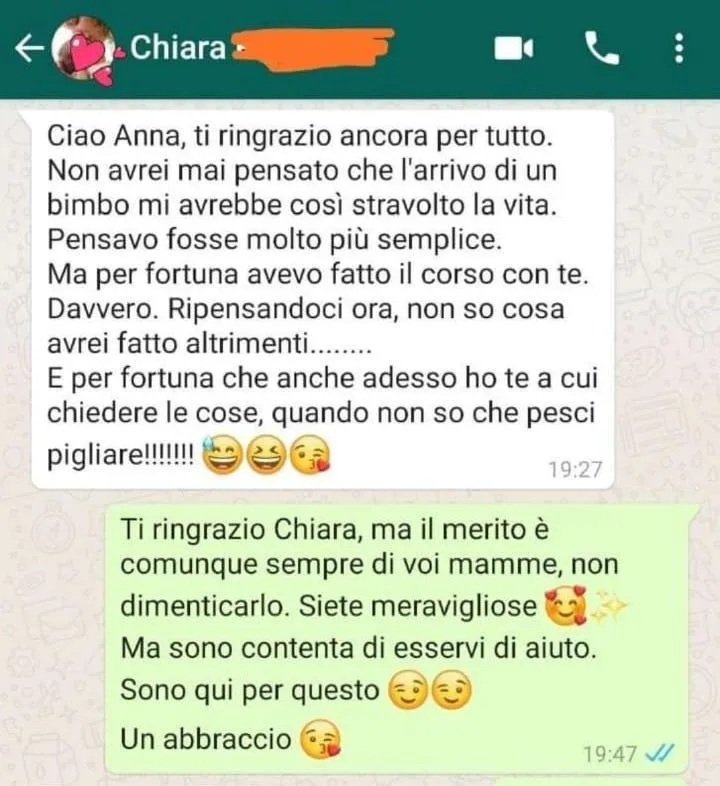The width and height of the screenshot is (720, 786).
Task: Tap the first blushing emoji after questo
Action: (x=408, y=689)
